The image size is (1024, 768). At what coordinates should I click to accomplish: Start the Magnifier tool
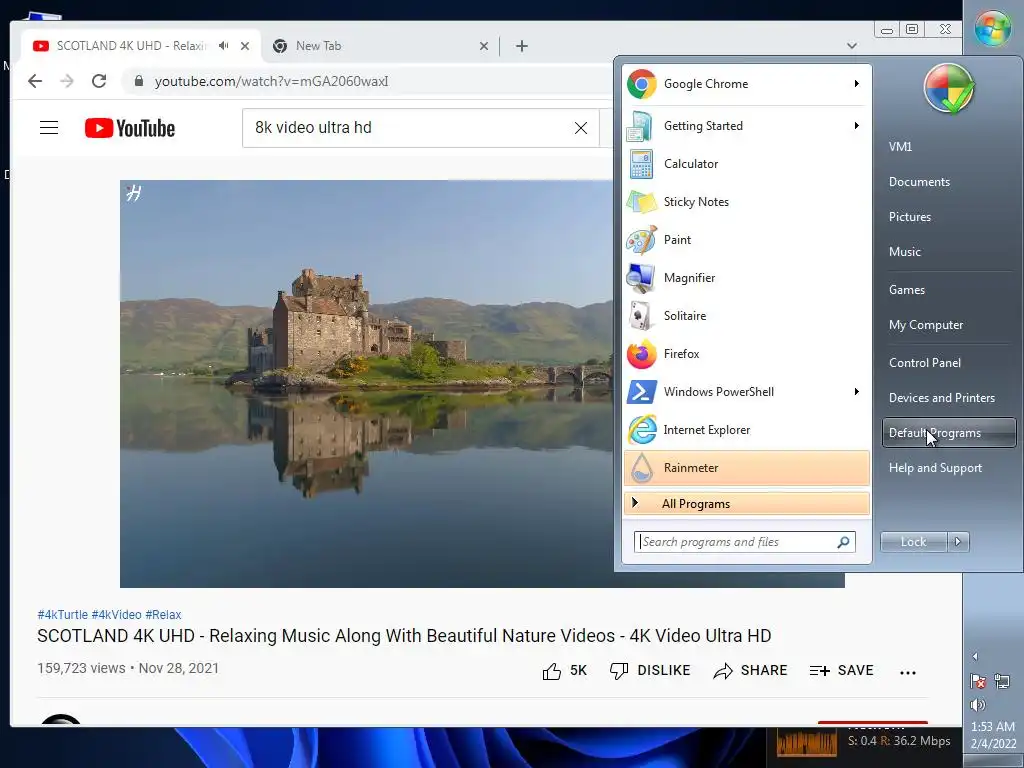click(746, 278)
